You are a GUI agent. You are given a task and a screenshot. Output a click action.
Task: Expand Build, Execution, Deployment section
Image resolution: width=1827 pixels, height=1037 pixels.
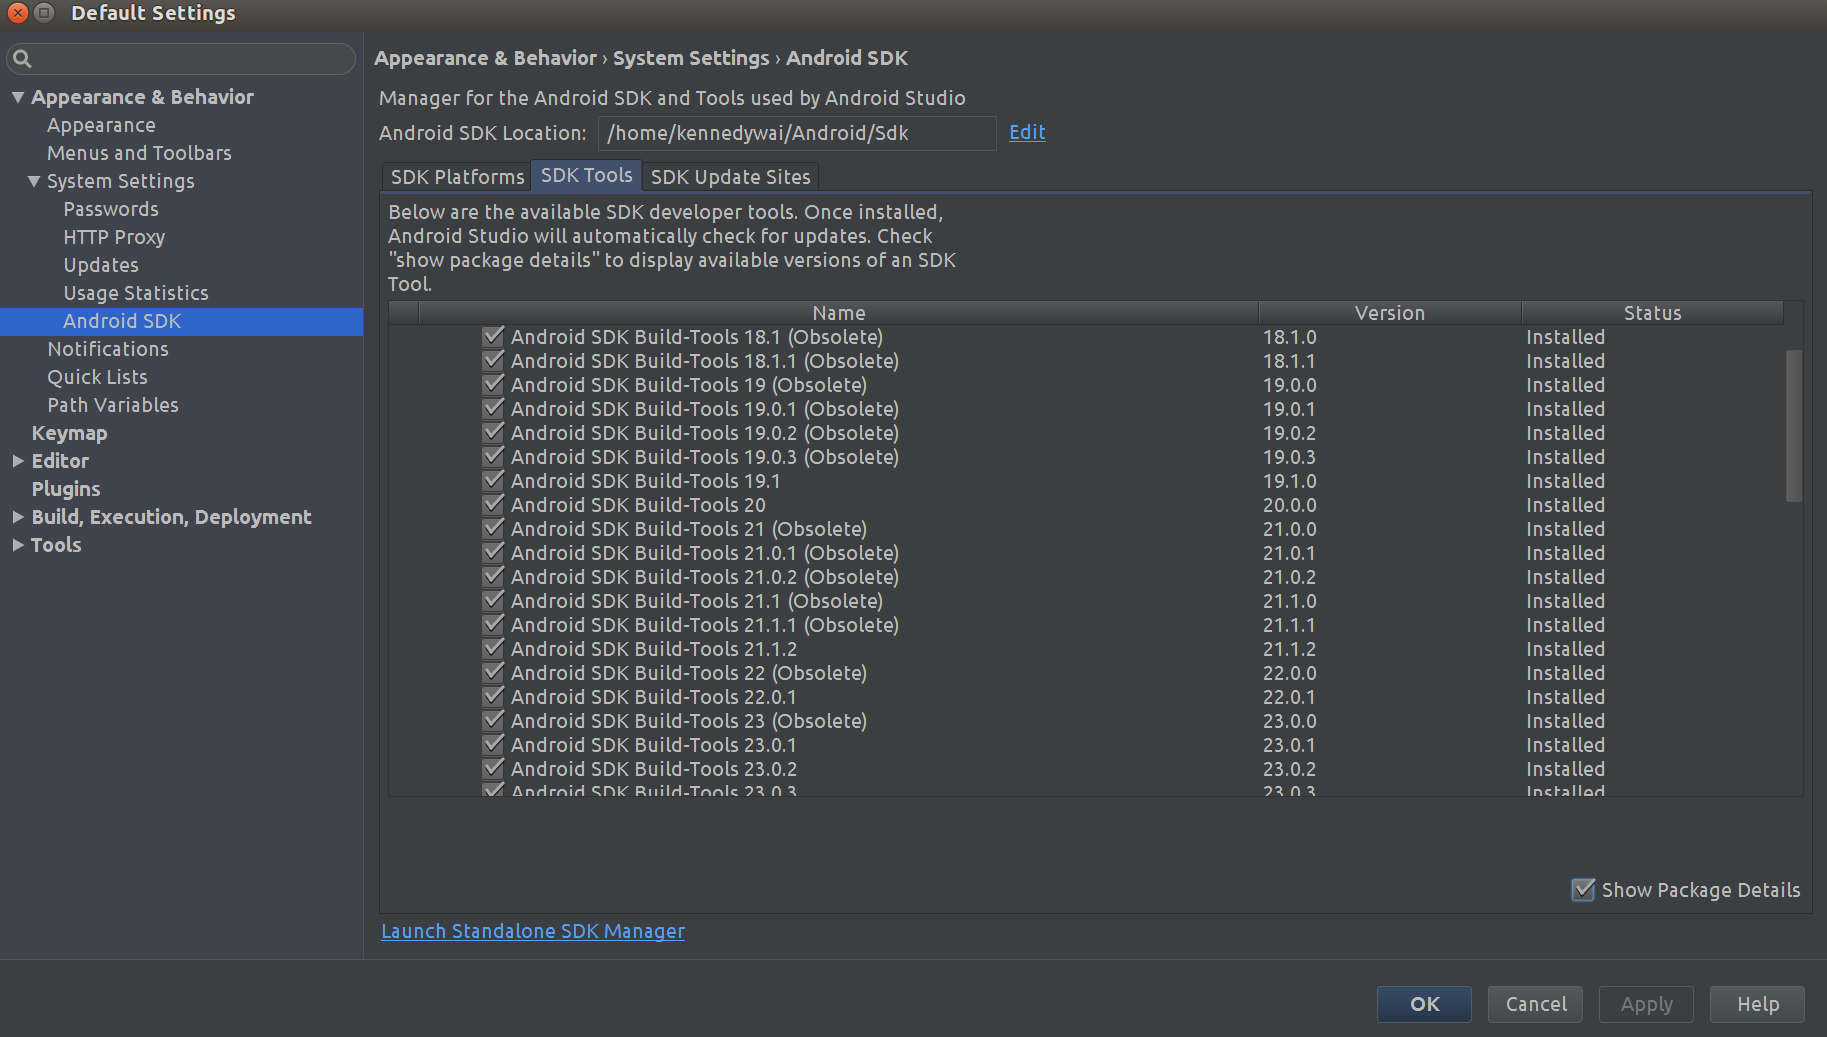coord(18,517)
